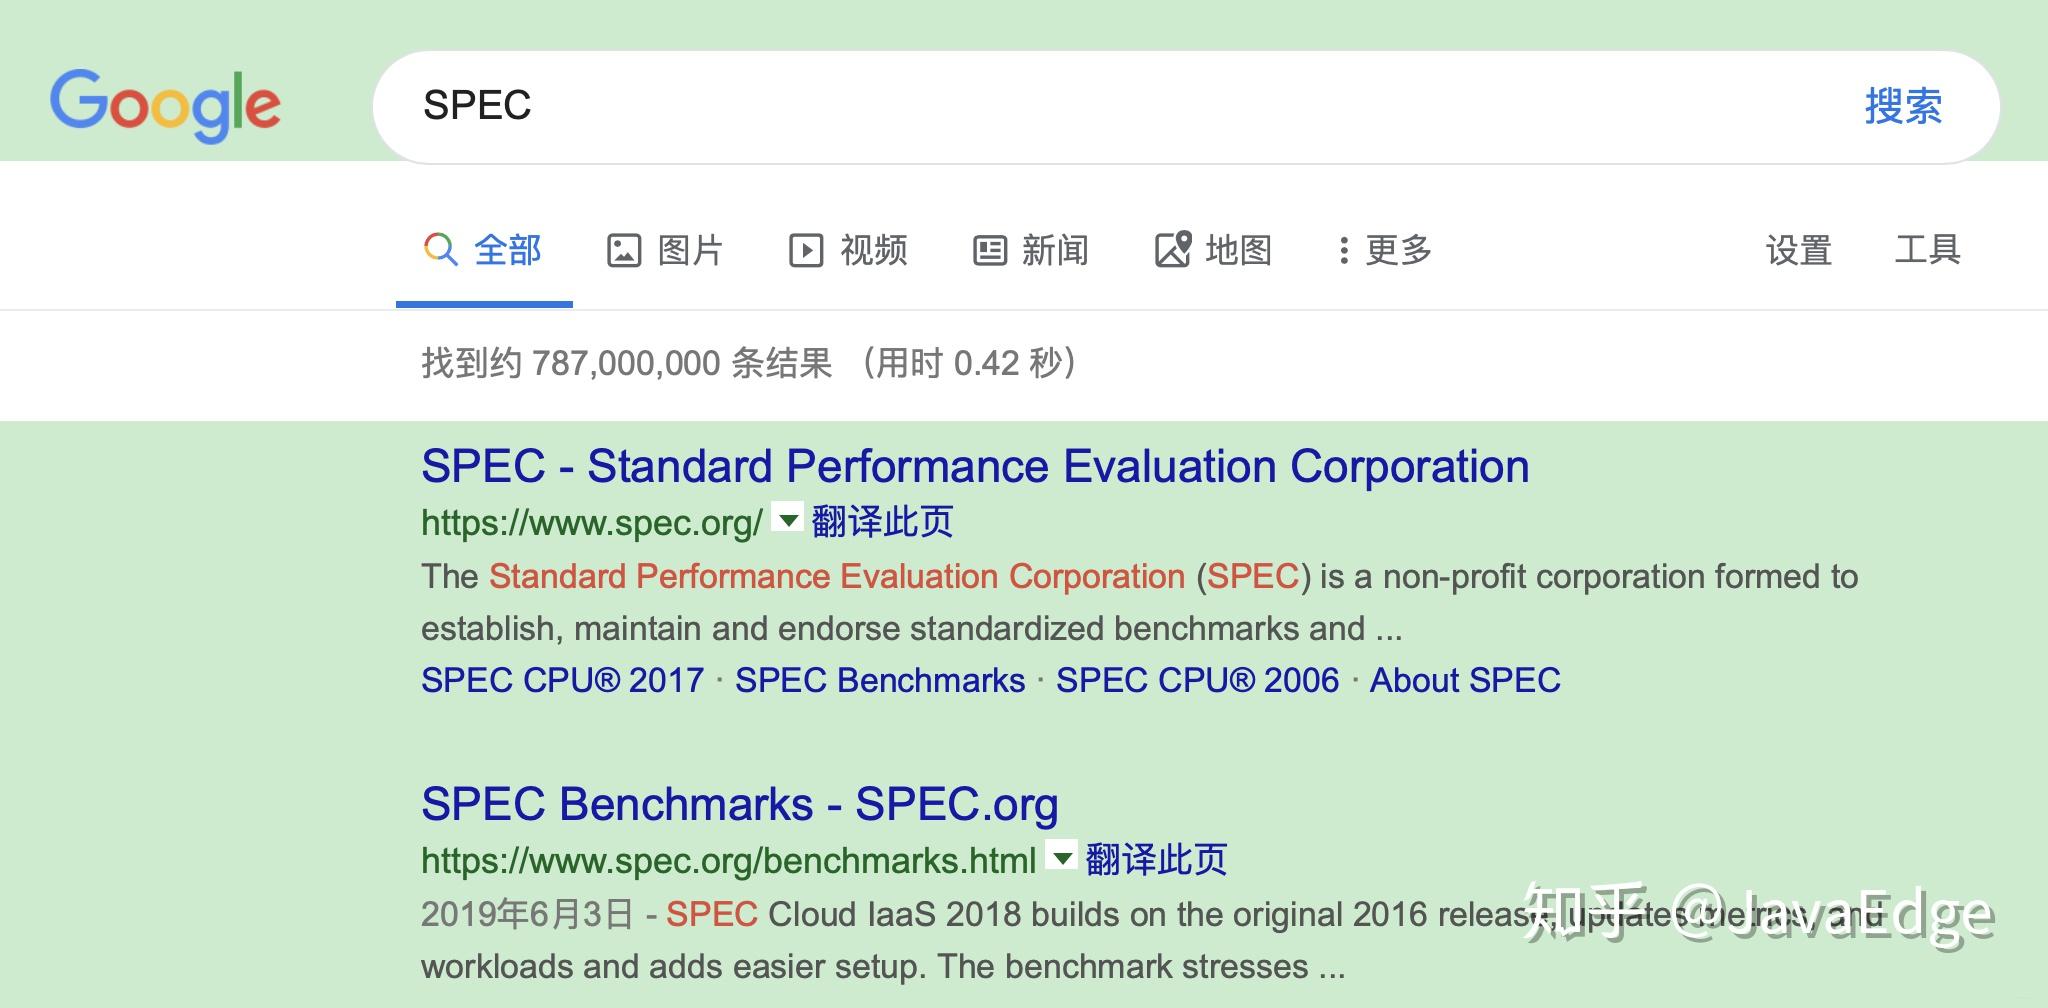This screenshot has width=2048, height=1008.
Task: Click the three-dot More icon
Action: (1343, 250)
